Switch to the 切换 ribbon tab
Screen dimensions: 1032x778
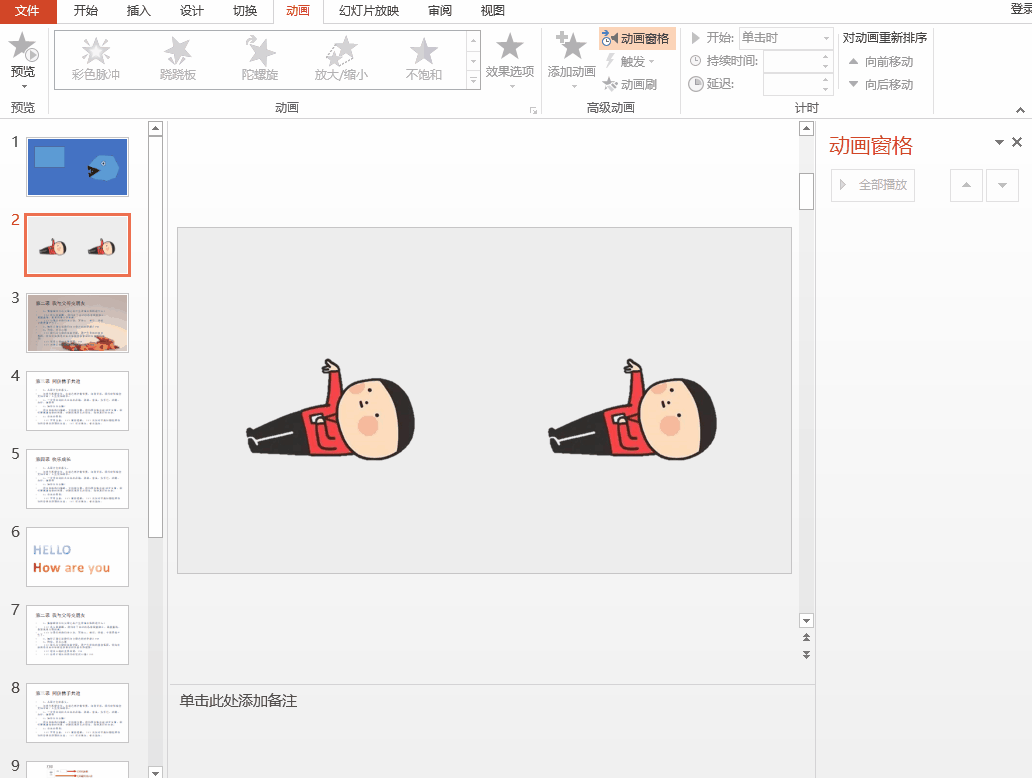click(243, 11)
